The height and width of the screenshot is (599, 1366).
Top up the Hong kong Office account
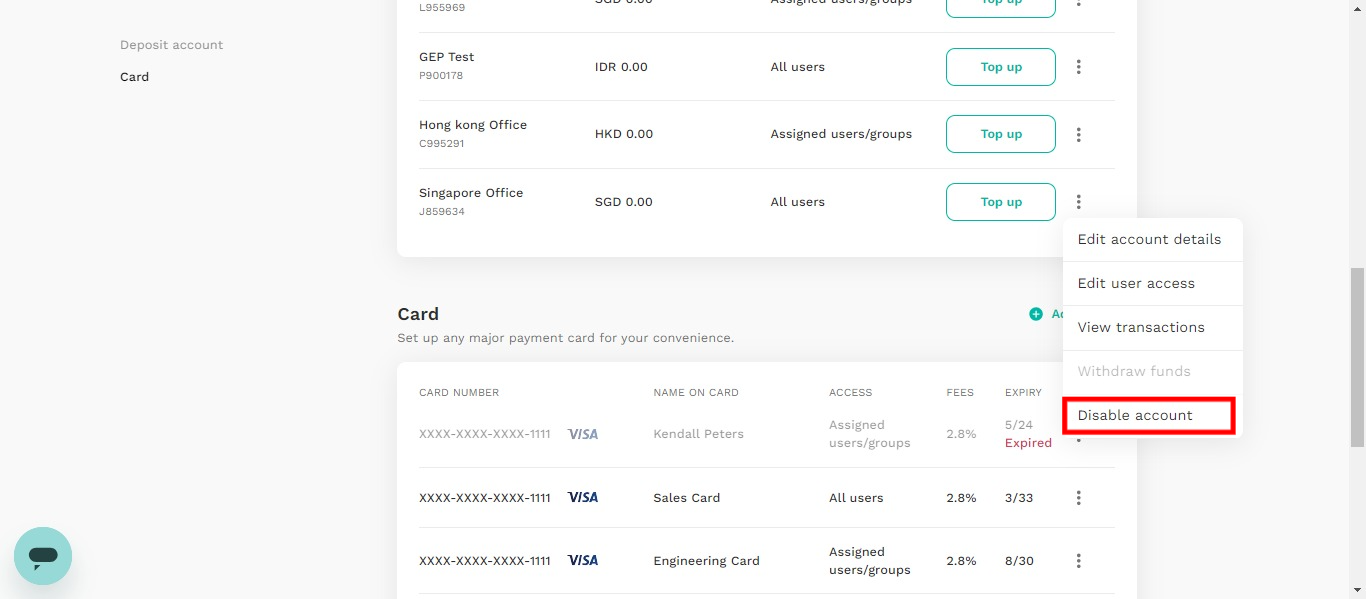tap(1001, 134)
